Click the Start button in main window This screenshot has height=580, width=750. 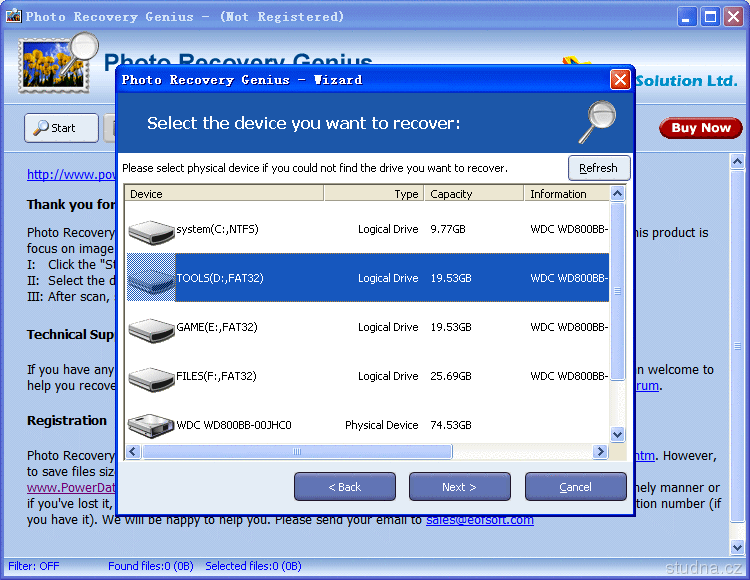click(61, 128)
